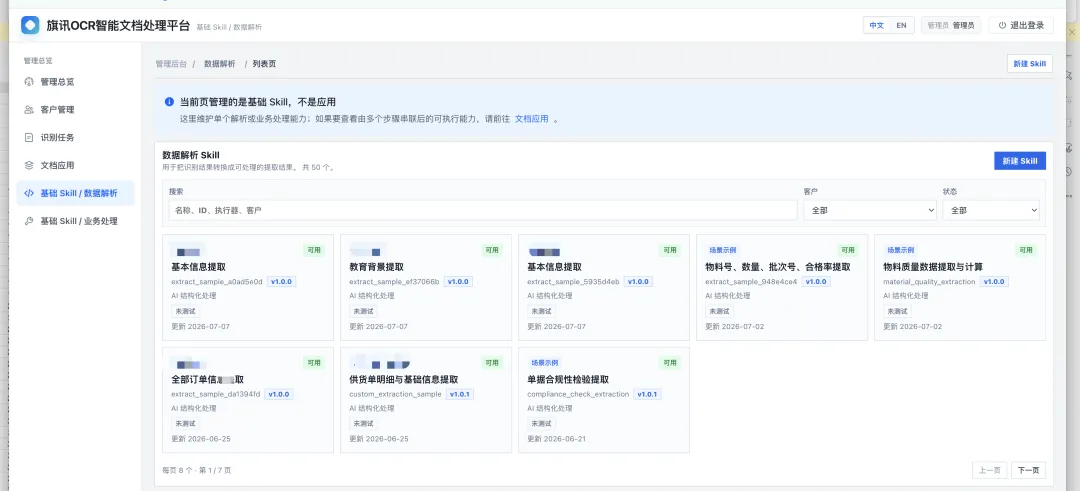Open the 客户 filter dropdown
The image size is (1080, 491).
click(x=870, y=210)
